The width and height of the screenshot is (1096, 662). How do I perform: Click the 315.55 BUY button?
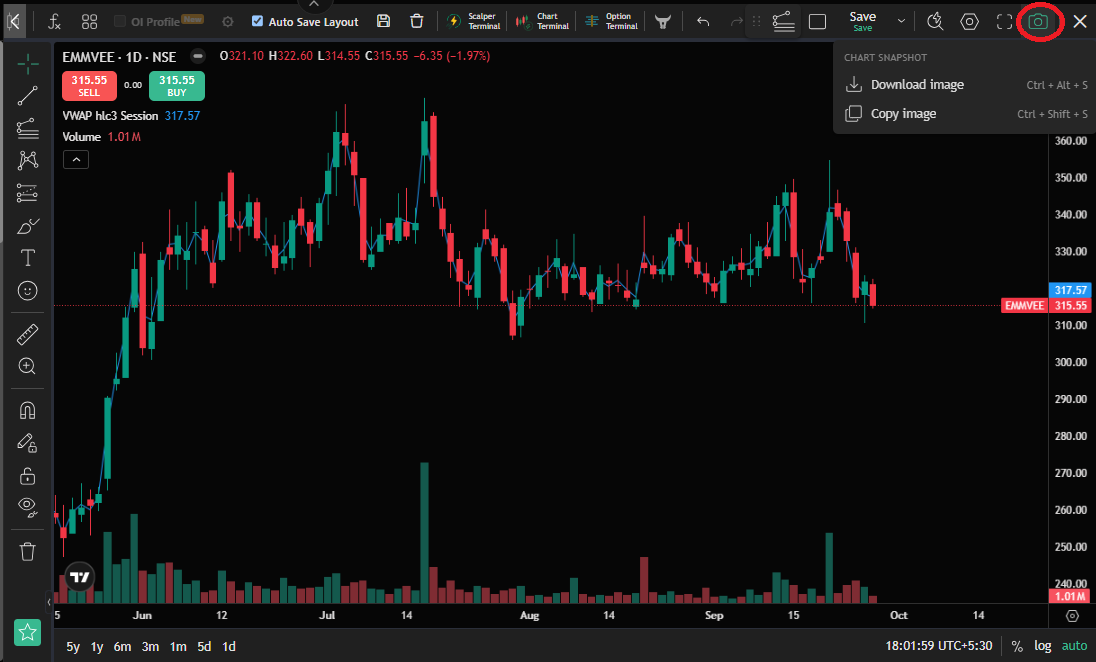(x=177, y=86)
